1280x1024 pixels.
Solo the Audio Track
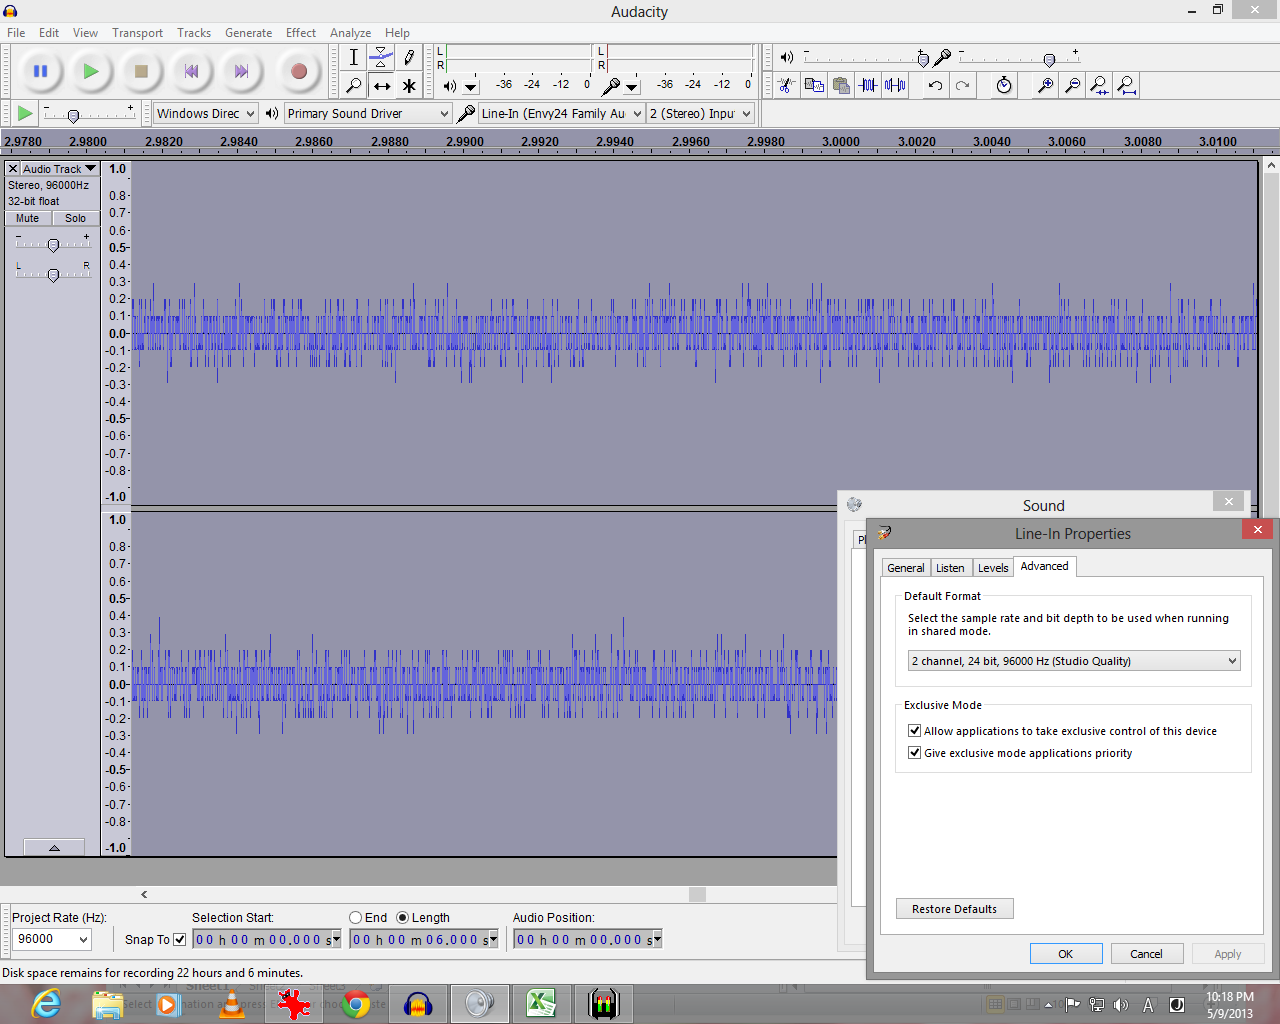point(75,218)
